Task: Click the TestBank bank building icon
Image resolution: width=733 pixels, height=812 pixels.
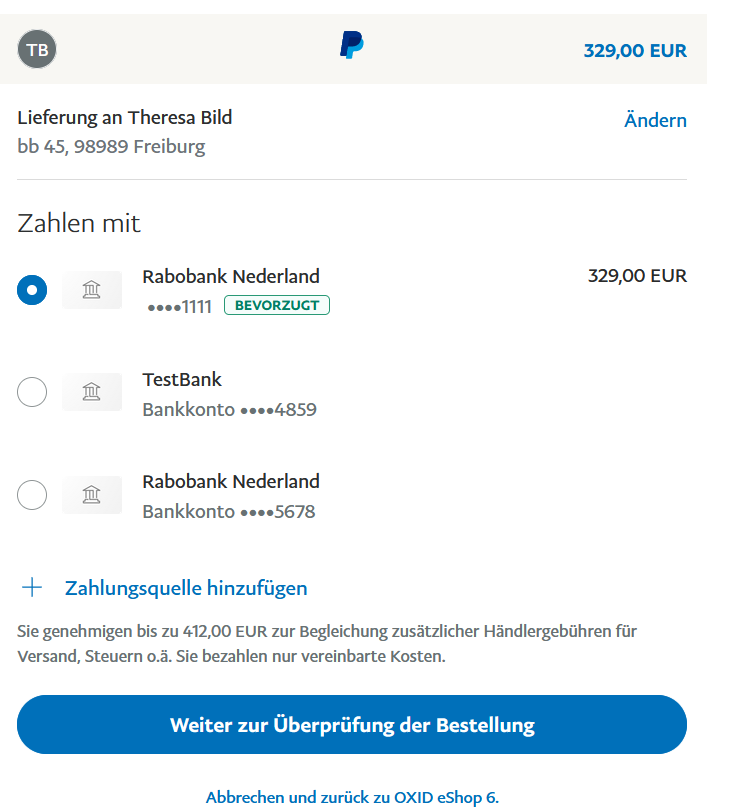Action: pos(92,392)
